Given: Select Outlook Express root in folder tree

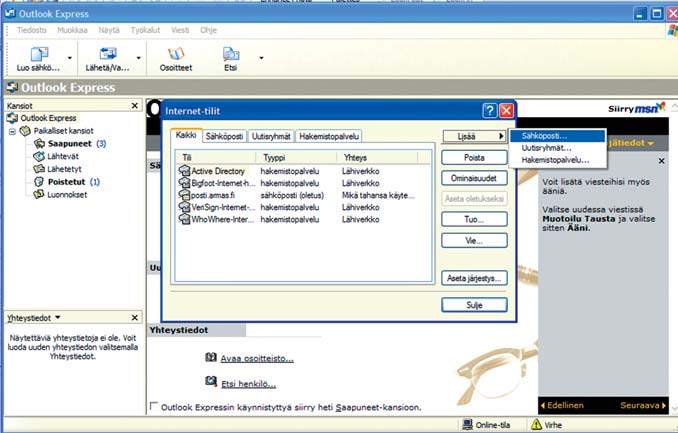Looking at the screenshot, I should 48,118.
